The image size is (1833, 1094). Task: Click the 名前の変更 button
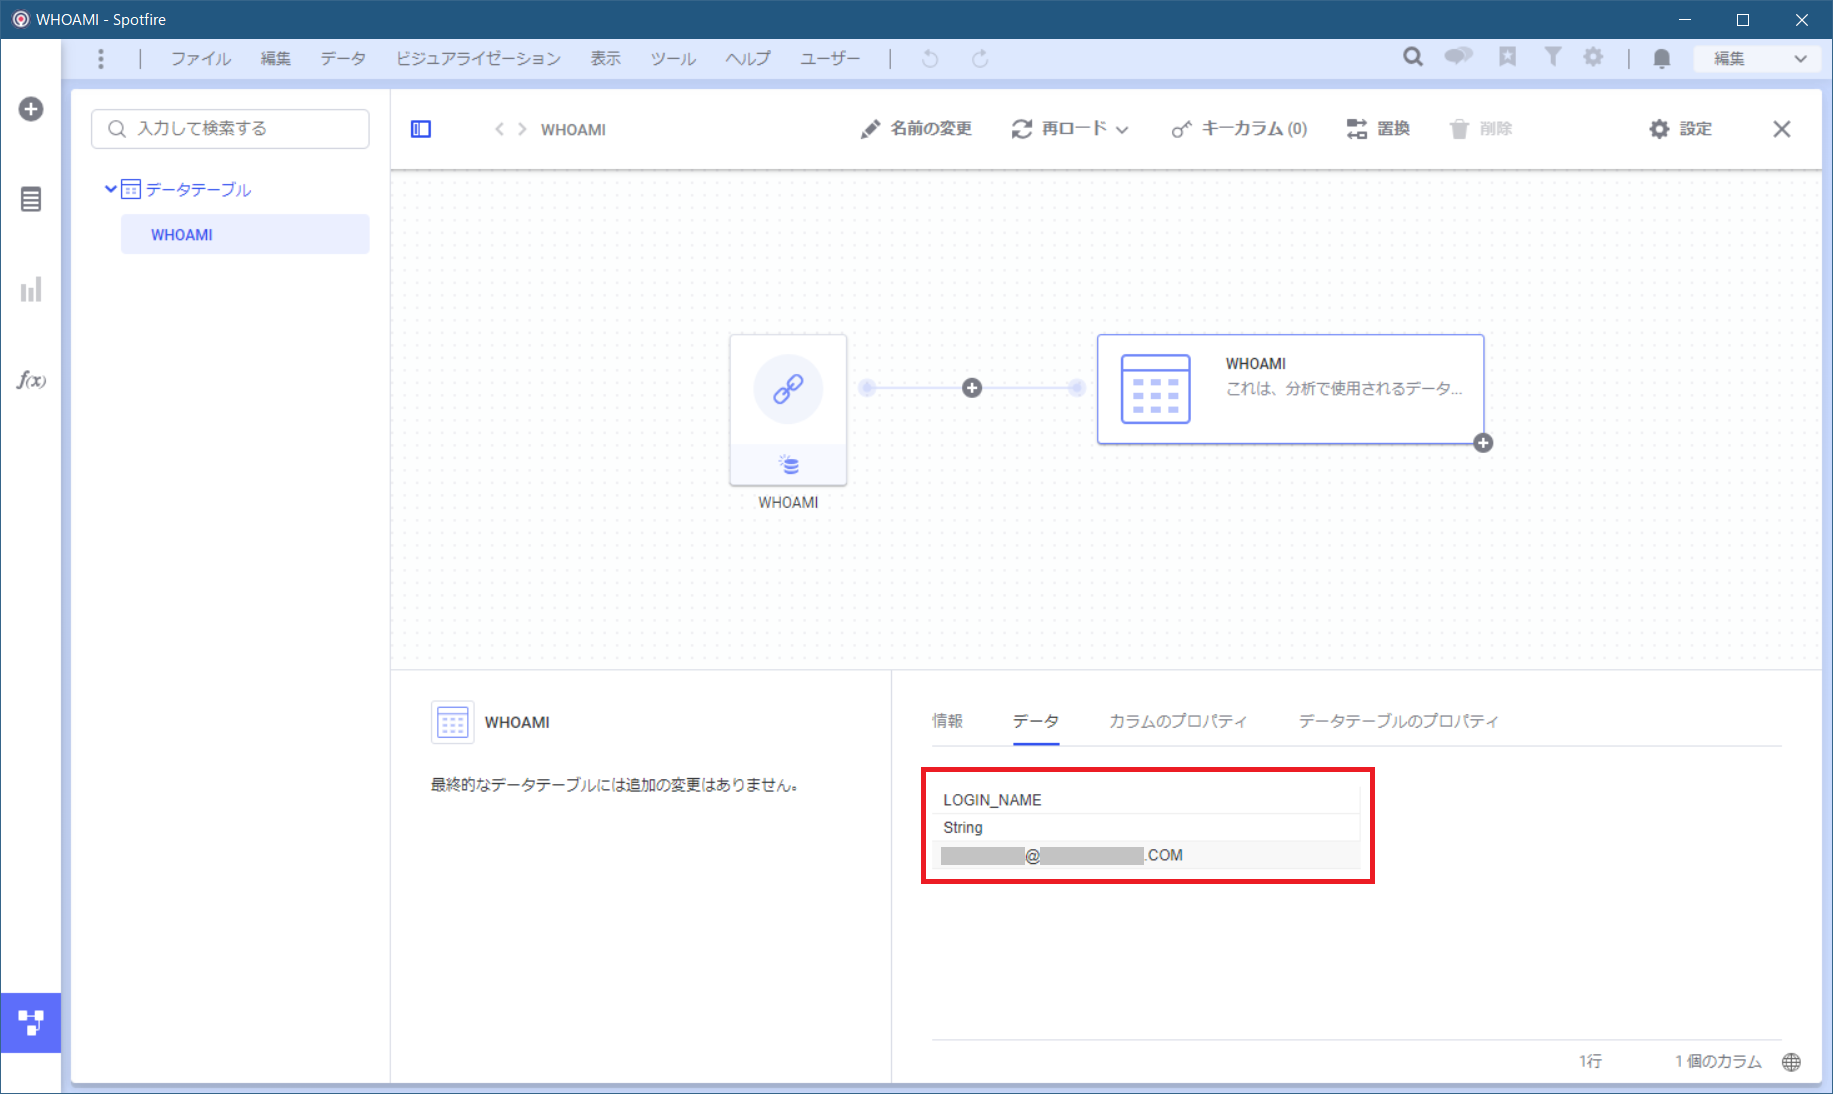(916, 129)
